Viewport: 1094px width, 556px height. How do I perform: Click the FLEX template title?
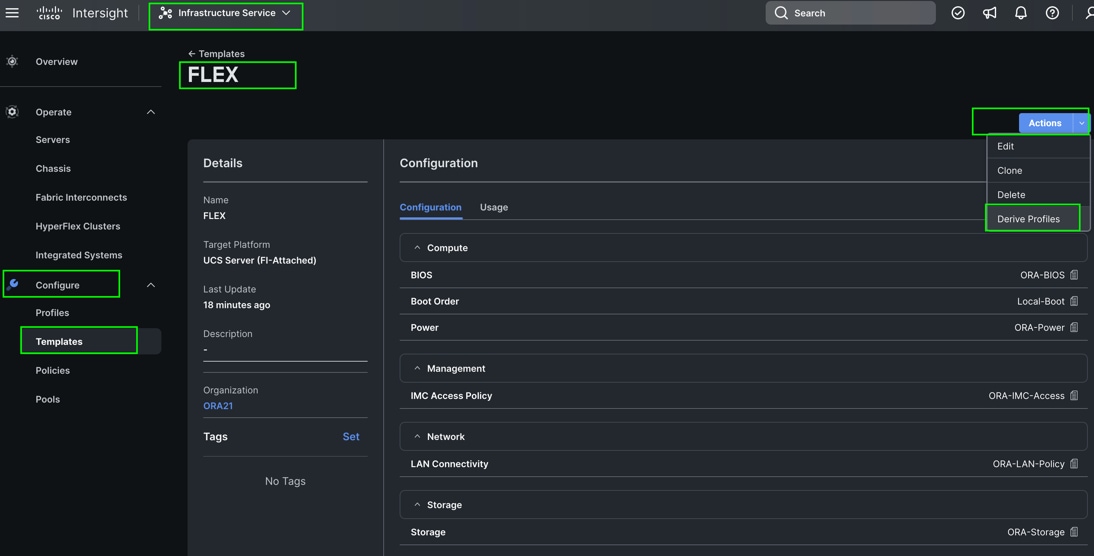click(x=213, y=75)
